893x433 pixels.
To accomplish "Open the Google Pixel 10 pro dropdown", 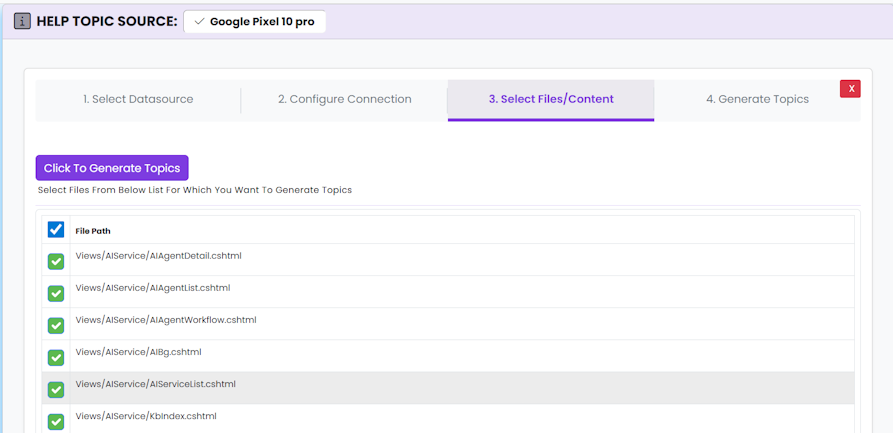I will click(x=254, y=22).
